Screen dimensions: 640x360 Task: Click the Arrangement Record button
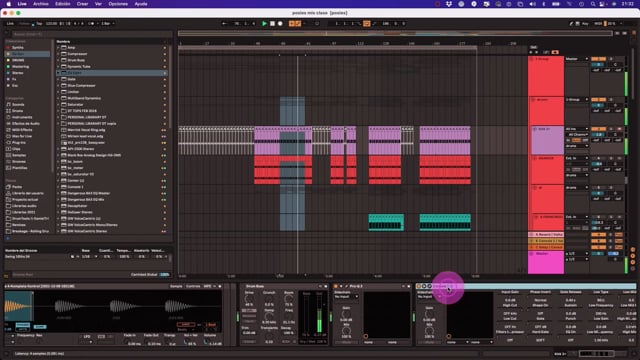click(280, 24)
